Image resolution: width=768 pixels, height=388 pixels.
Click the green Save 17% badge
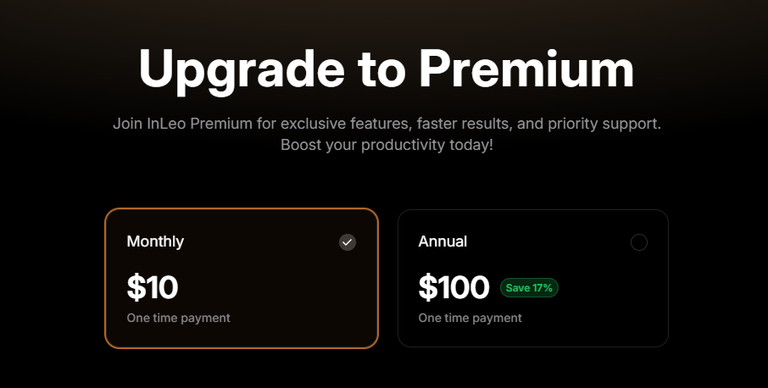[x=529, y=288]
